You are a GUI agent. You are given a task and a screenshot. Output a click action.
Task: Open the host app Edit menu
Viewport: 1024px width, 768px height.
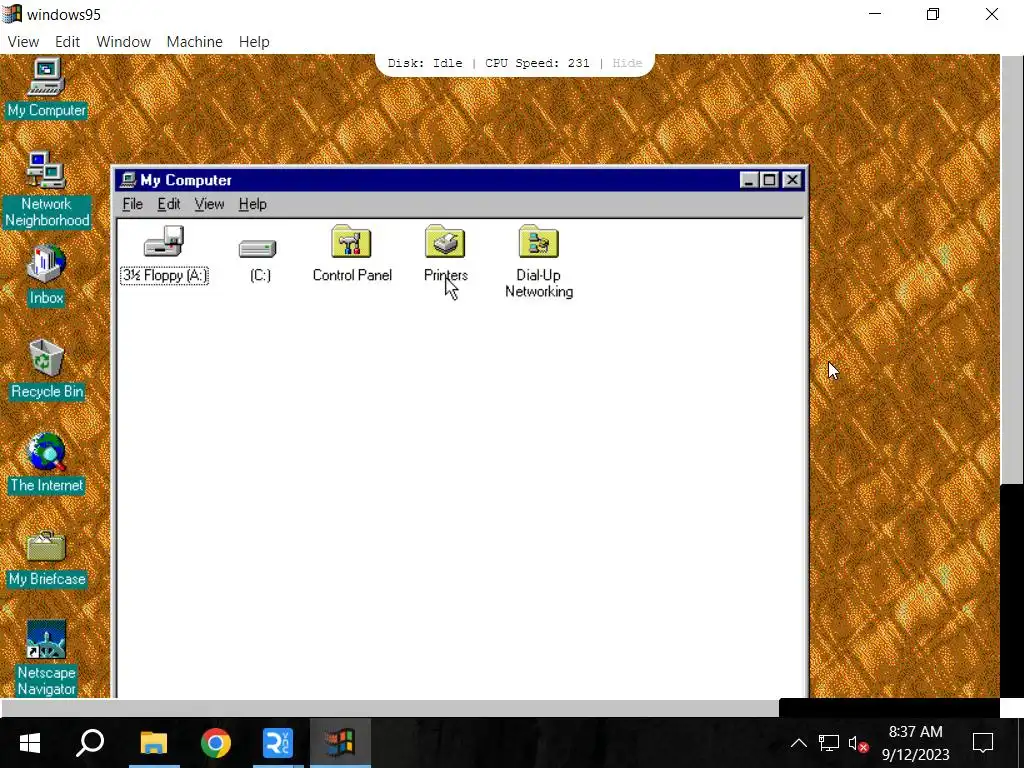pyautogui.click(x=67, y=42)
